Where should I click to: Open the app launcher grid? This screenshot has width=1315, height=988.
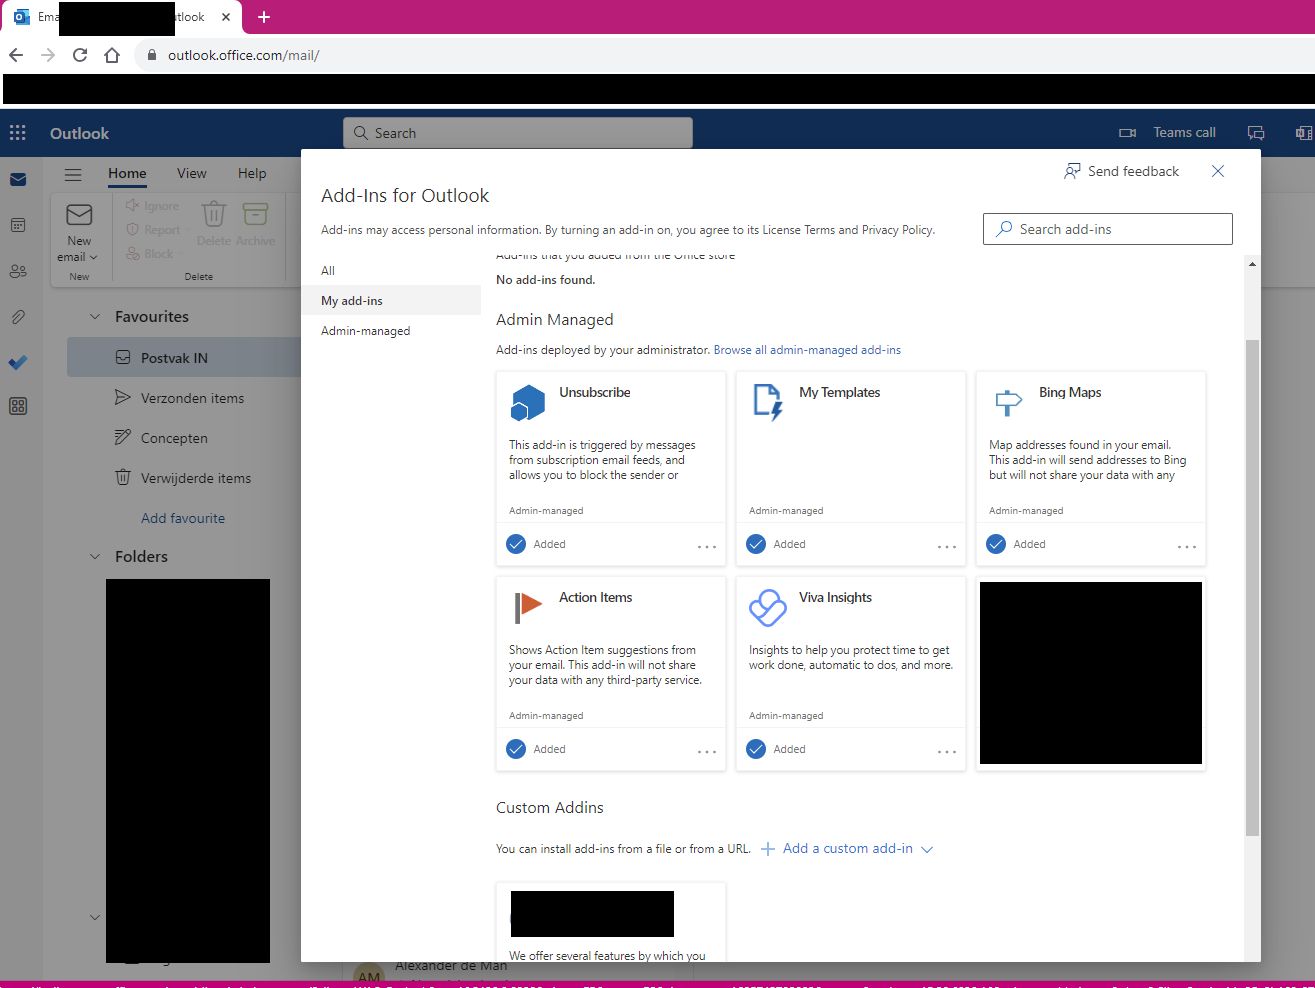coord(17,132)
